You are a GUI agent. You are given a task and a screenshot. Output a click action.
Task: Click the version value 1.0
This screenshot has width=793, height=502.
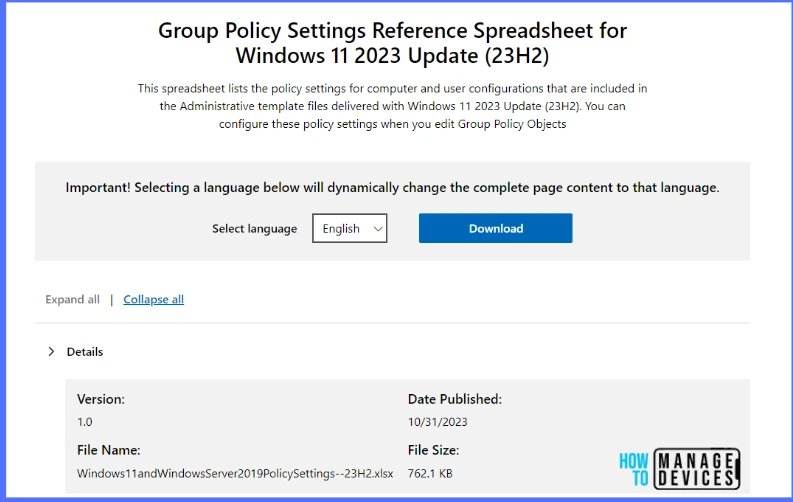[84, 422]
